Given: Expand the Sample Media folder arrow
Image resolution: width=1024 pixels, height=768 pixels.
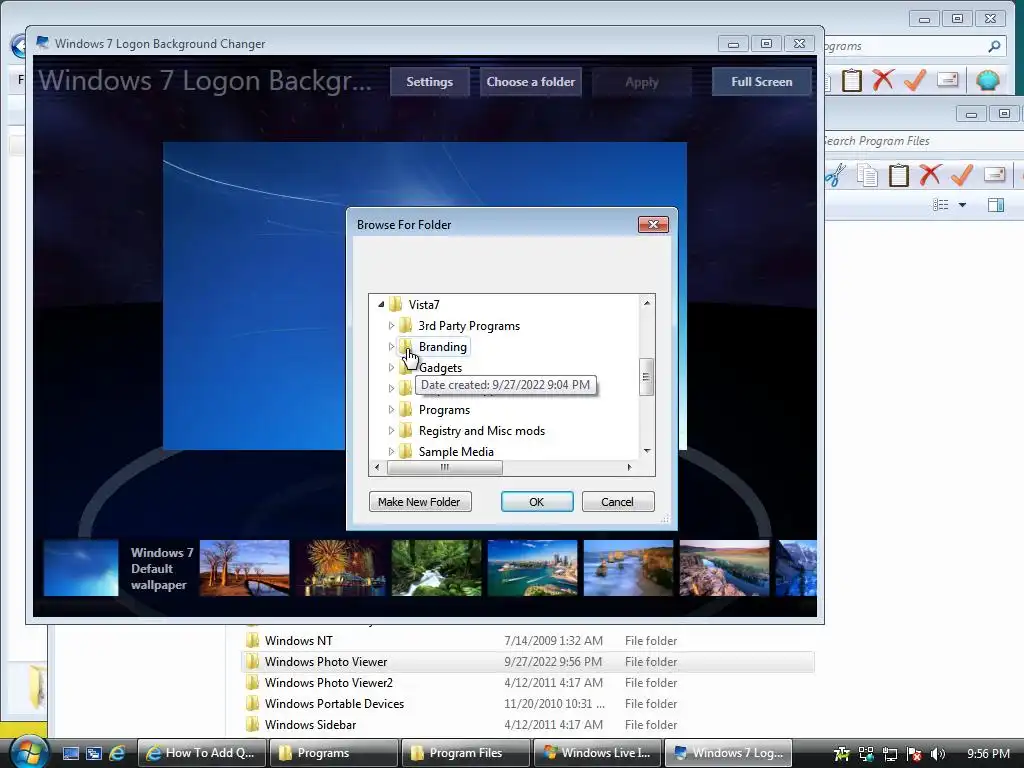Looking at the screenshot, I should (x=391, y=451).
